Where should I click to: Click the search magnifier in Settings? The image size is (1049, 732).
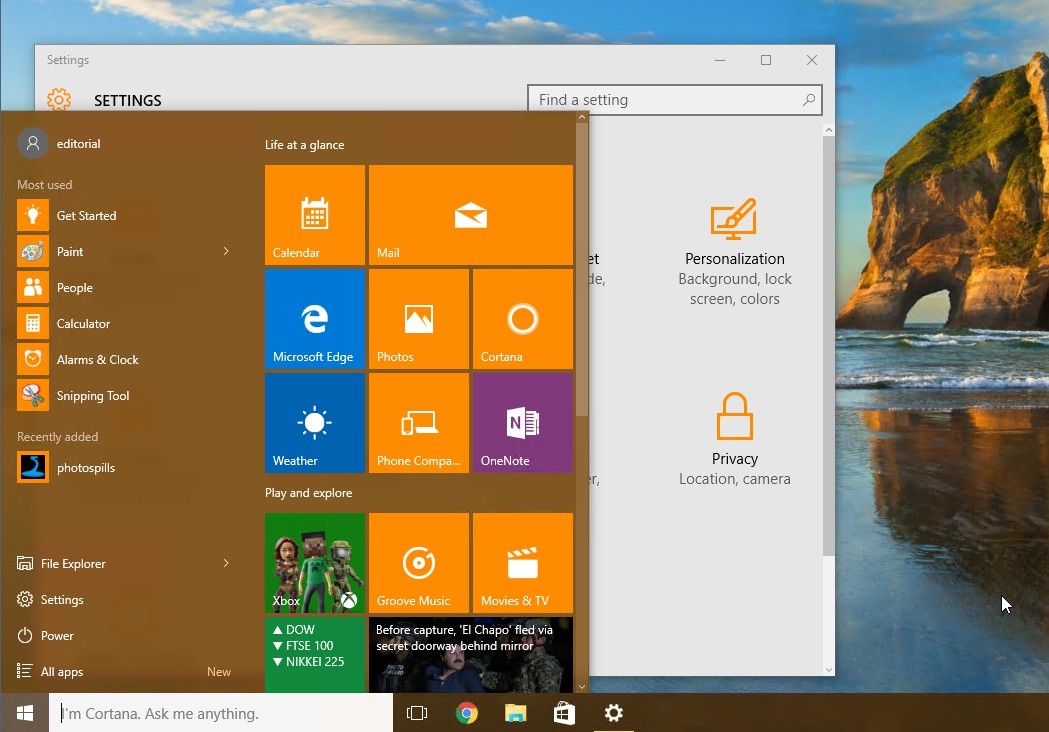click(809, 100)
